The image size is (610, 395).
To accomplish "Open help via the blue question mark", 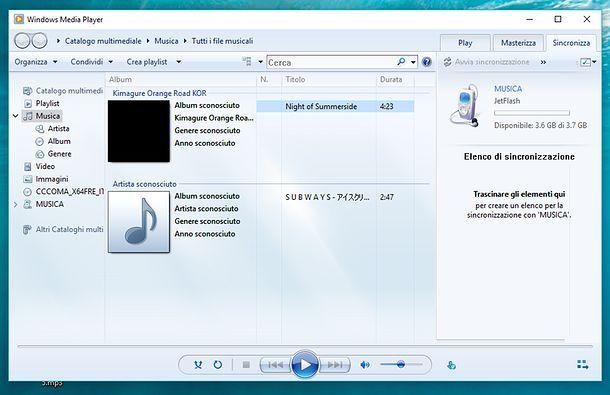I will click(427, 62).
